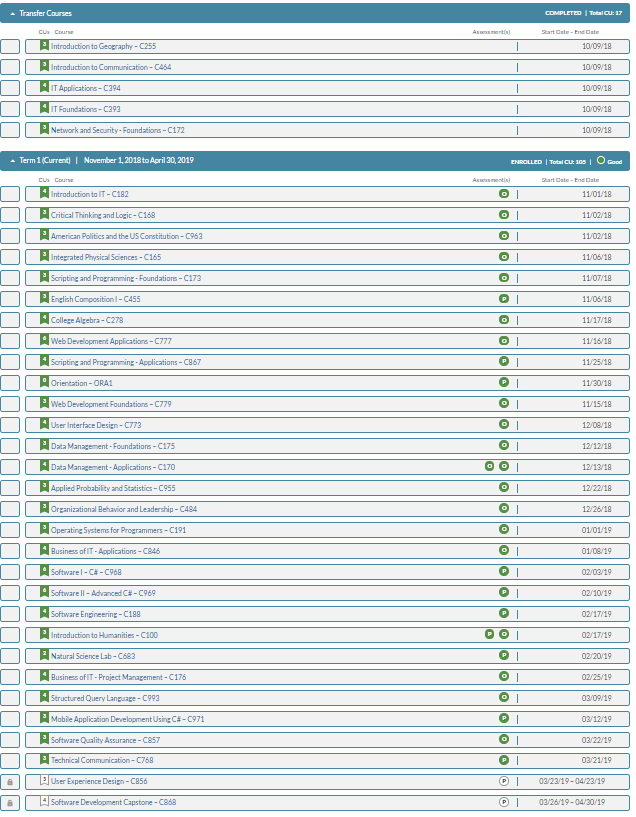The height and width of the screenshot is (817, 636).
Task: Click the green CU bookmark for Software Engineering
Action: point(43,612)
